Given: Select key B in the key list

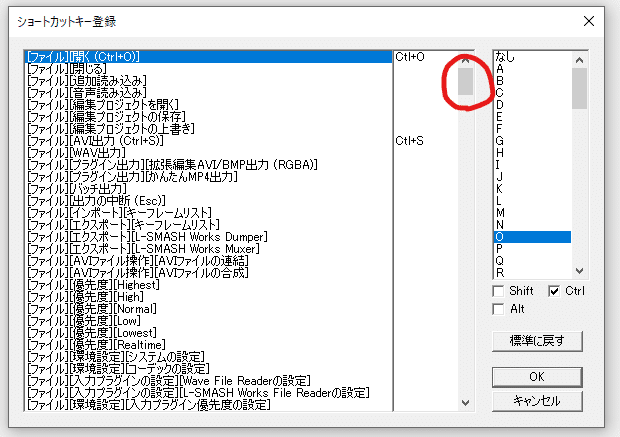Looking at the screenshot, I should 533,81.
